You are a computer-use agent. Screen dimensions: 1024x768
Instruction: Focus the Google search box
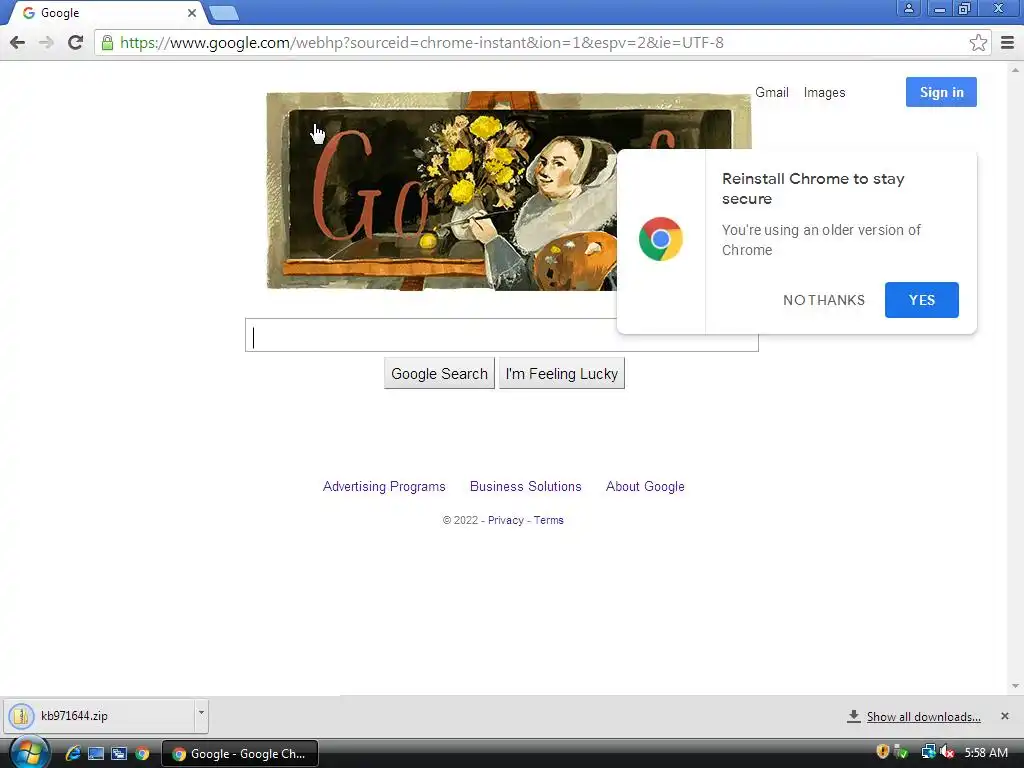point(431,335)
